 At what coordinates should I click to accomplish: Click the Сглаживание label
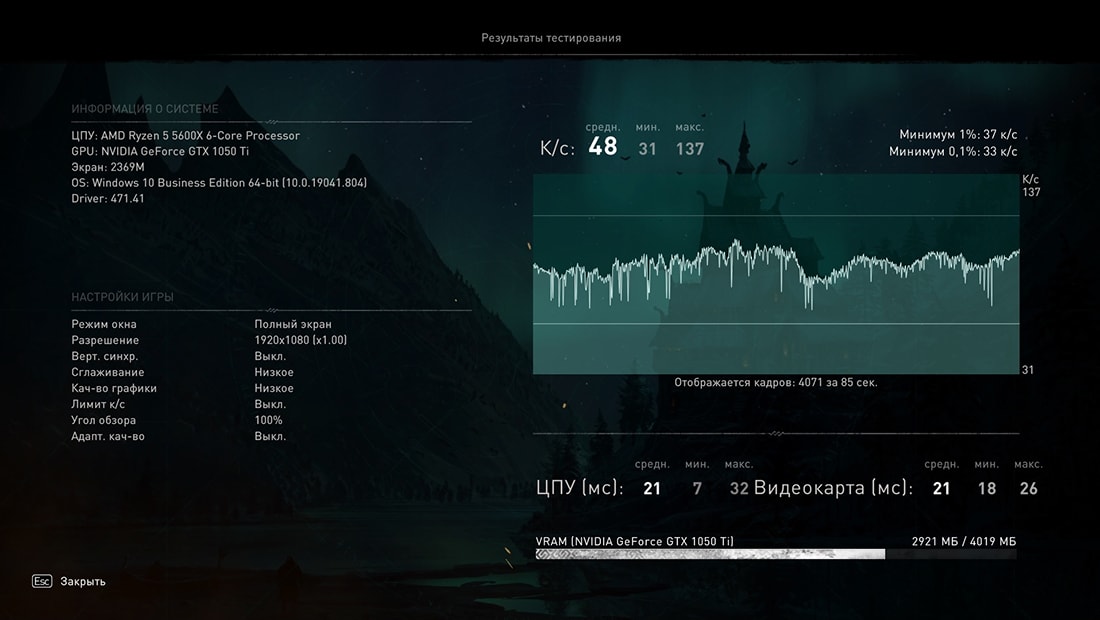107,372
